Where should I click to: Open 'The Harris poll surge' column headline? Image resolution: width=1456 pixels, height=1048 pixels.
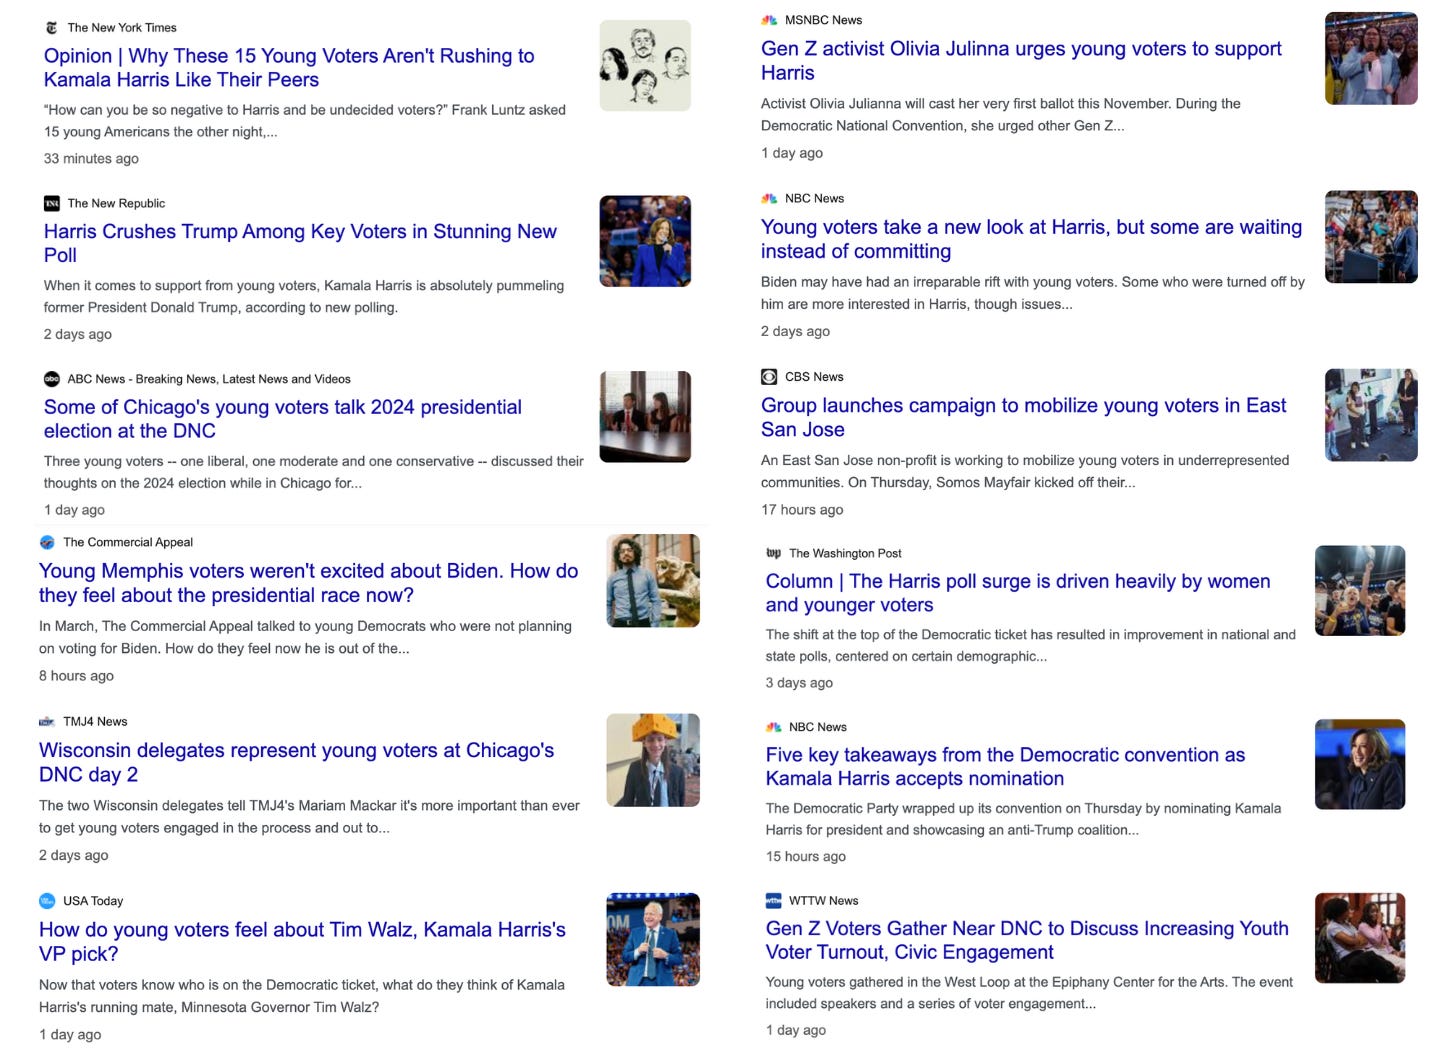click(1018, 593)
